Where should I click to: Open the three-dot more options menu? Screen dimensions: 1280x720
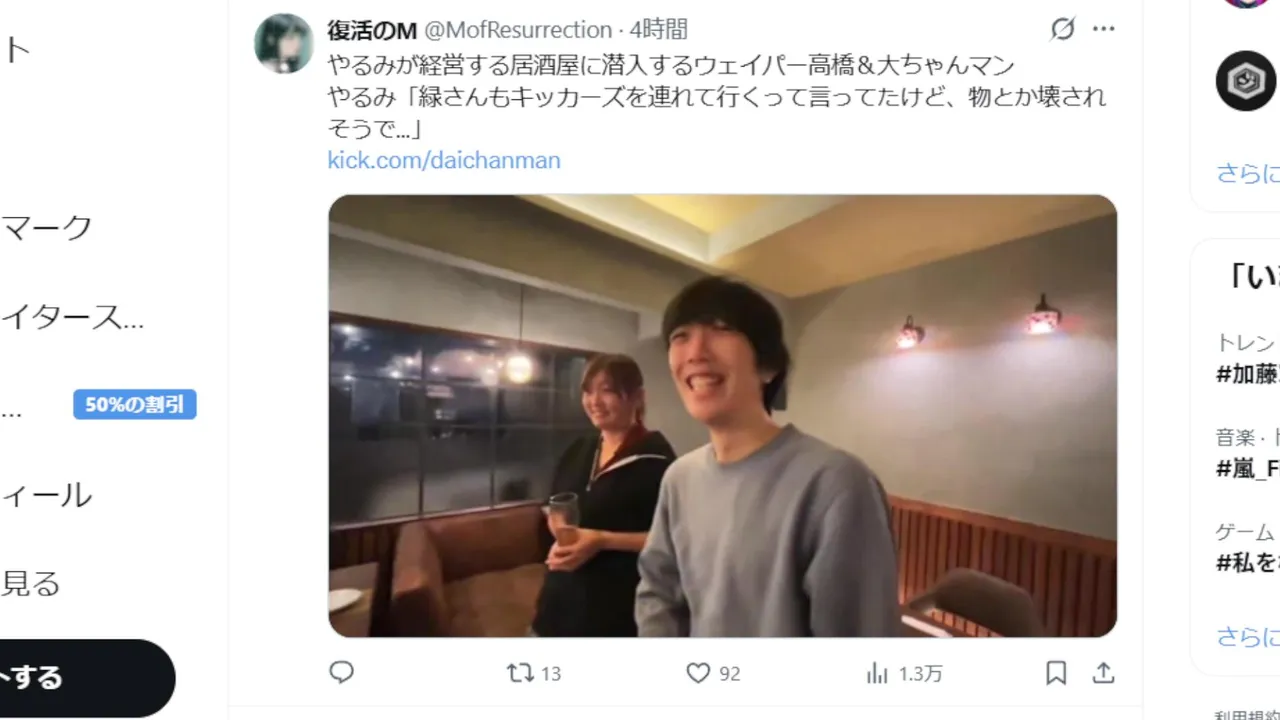pos(1103,29)
